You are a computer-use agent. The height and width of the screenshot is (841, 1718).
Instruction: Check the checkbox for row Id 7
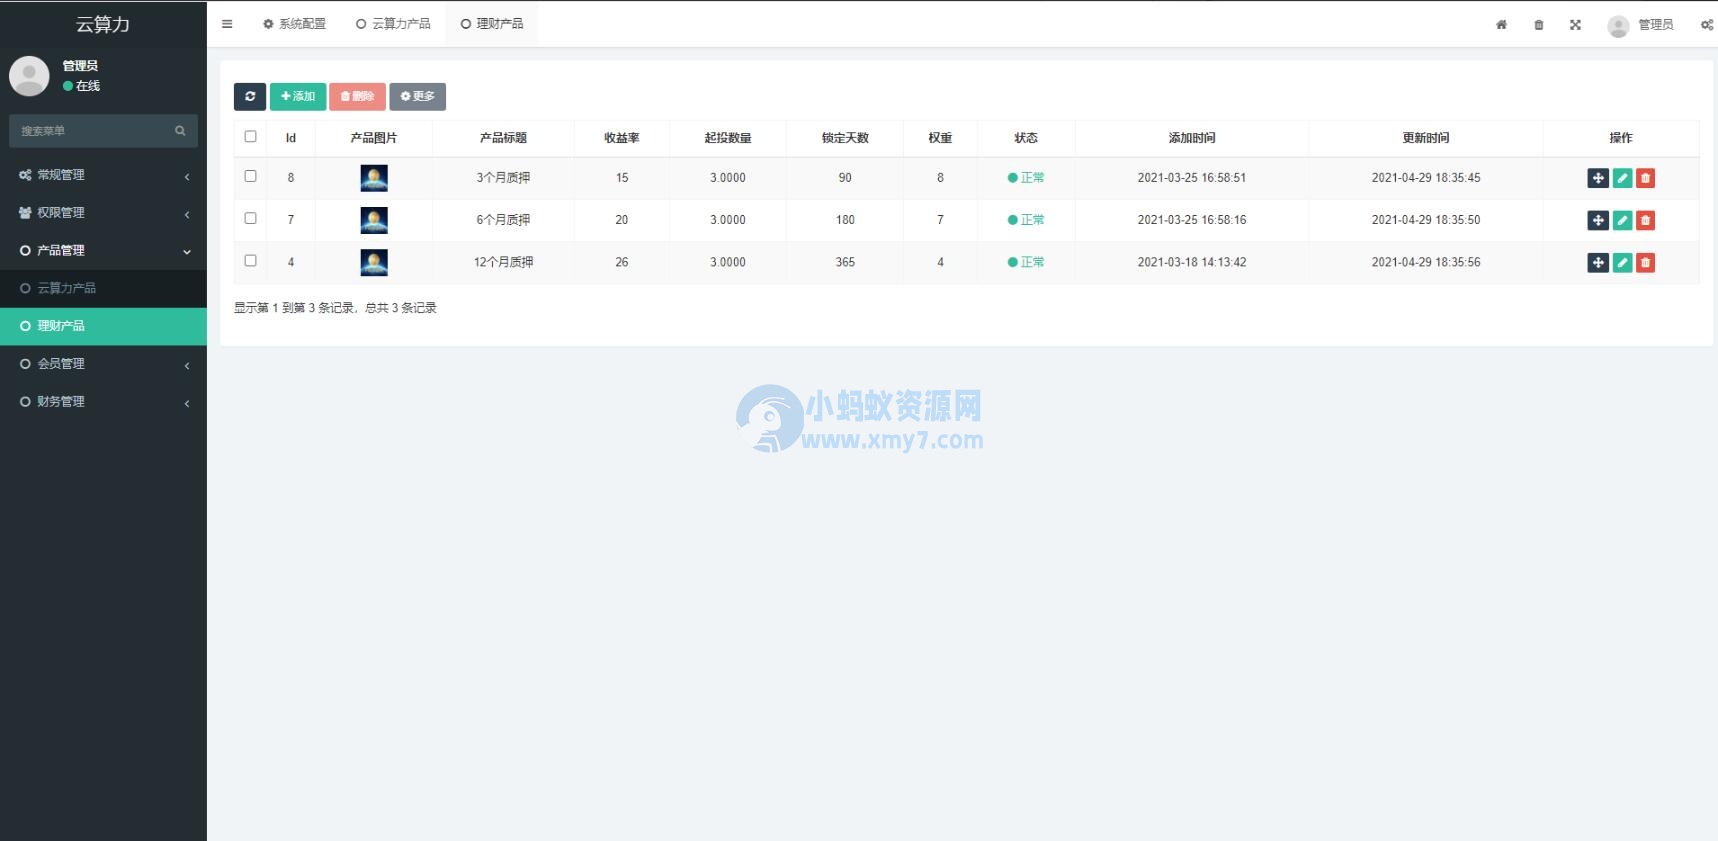point(250,218)
